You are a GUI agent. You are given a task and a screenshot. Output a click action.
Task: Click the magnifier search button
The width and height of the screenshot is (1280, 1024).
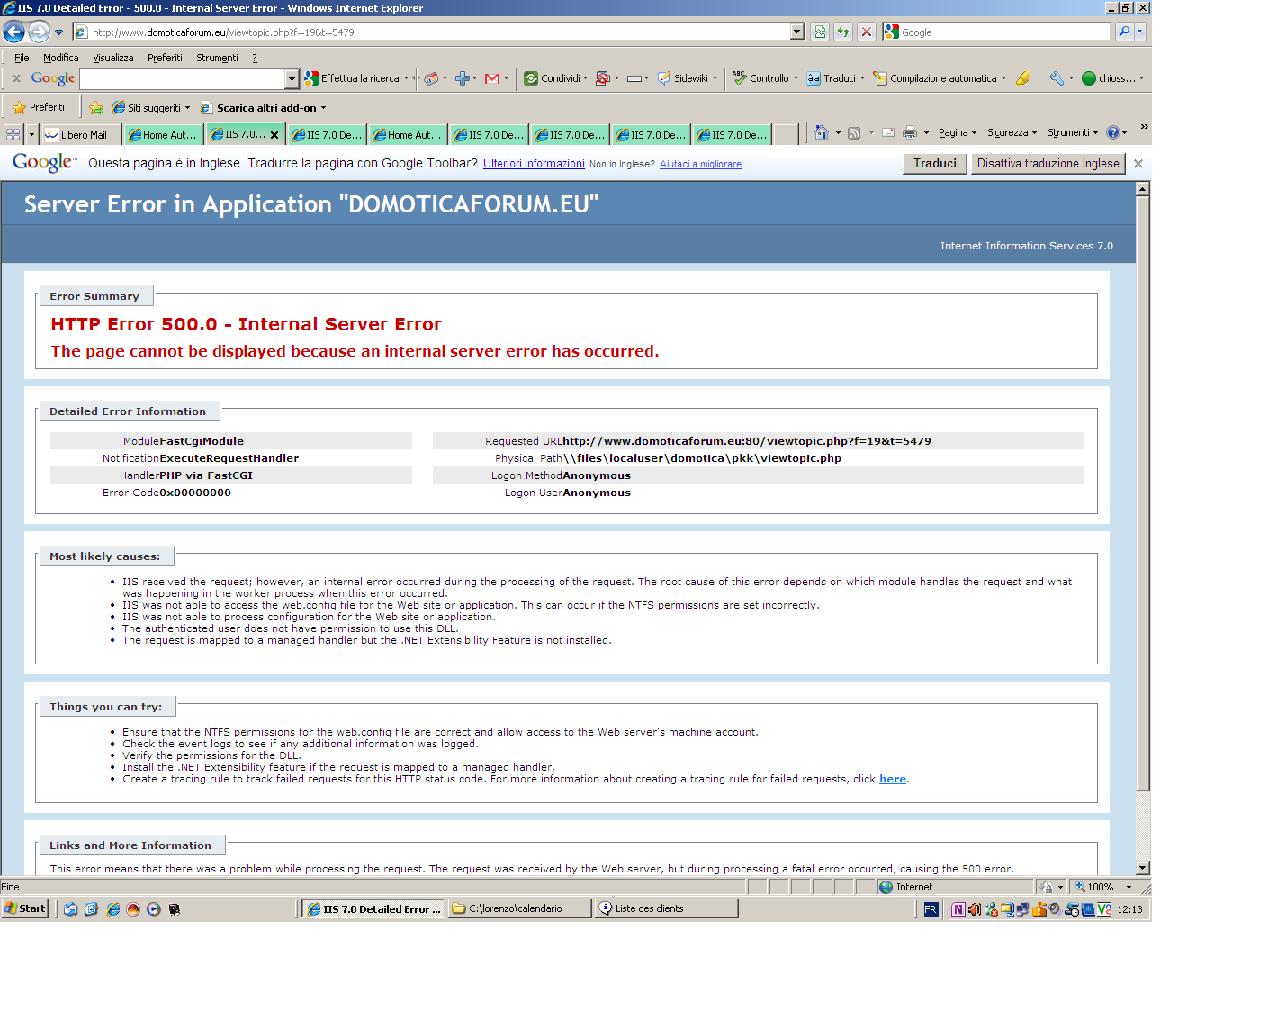click(1124, 32)
